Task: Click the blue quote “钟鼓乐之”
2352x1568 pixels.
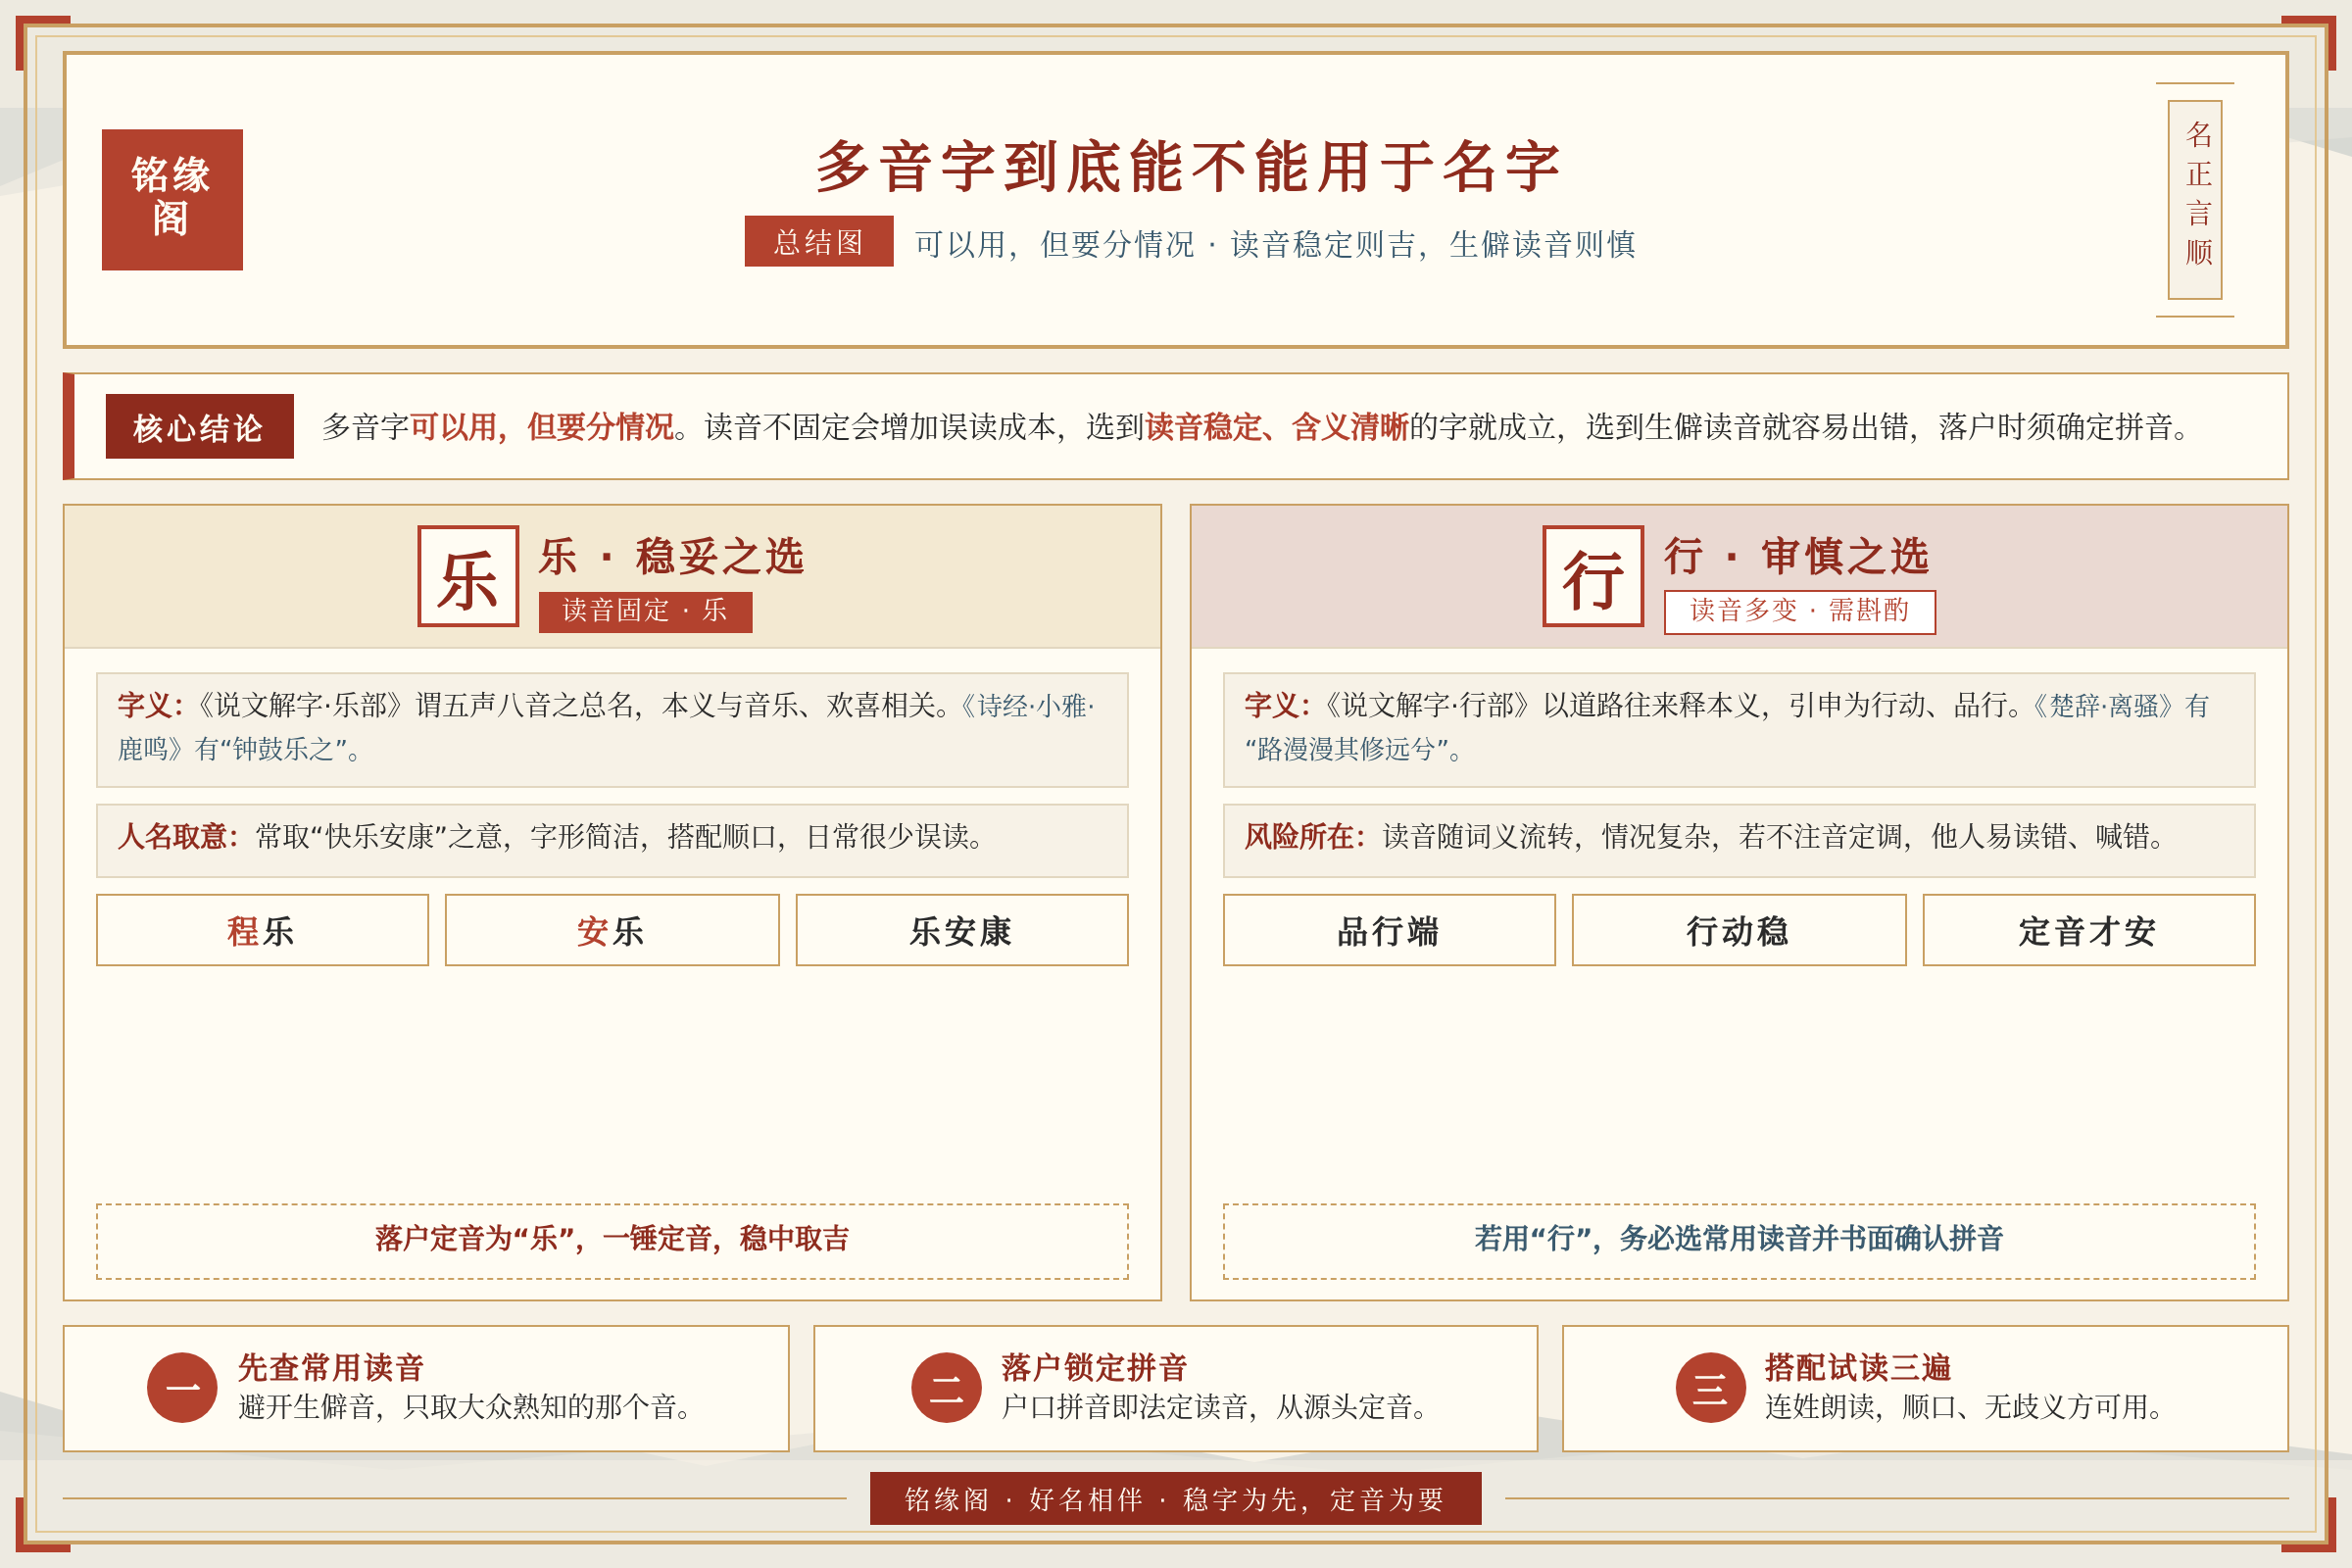Action: (x=283, y=749)
